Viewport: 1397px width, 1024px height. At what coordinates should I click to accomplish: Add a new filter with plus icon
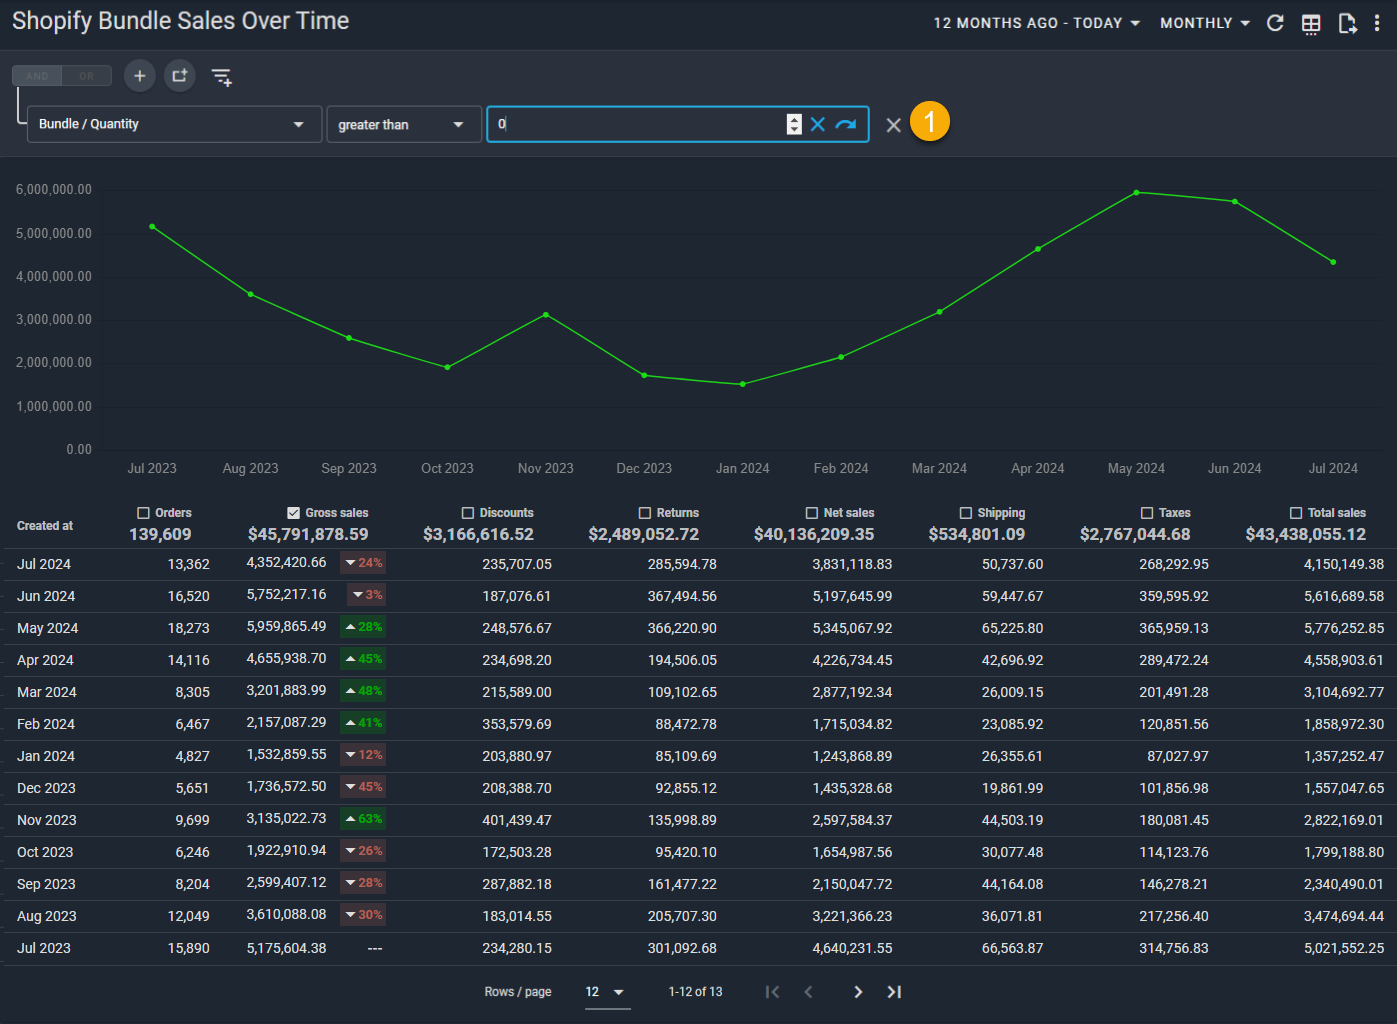click(140, 76)
